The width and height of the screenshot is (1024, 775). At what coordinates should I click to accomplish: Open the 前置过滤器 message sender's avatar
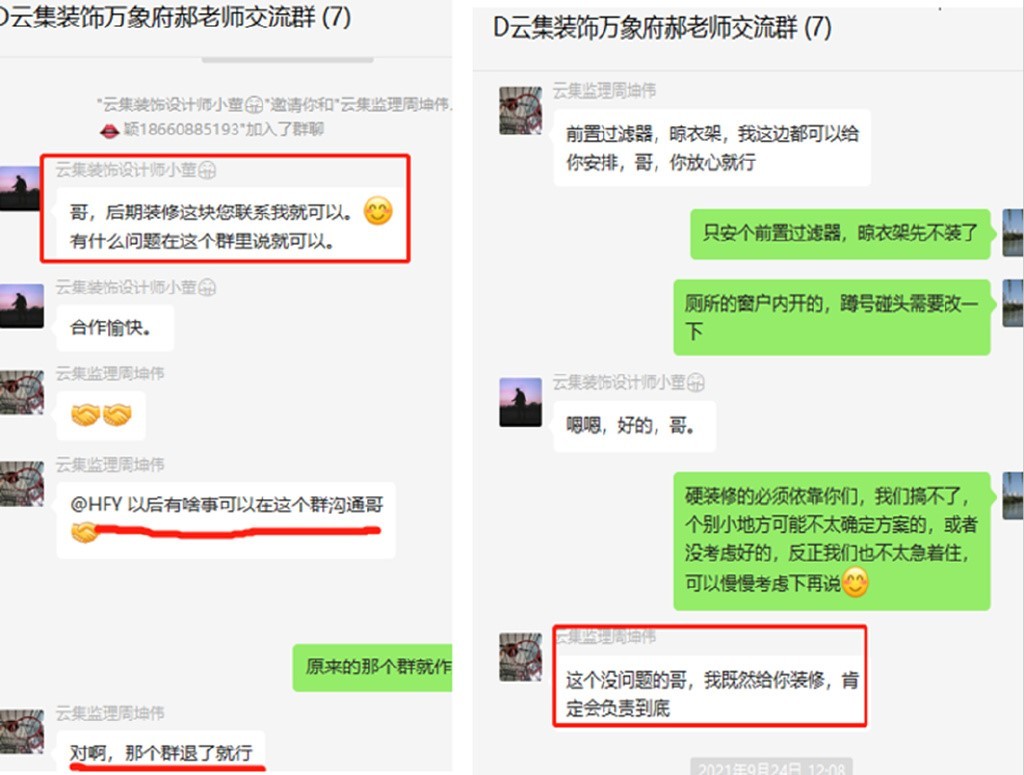[x=520, y=111]
